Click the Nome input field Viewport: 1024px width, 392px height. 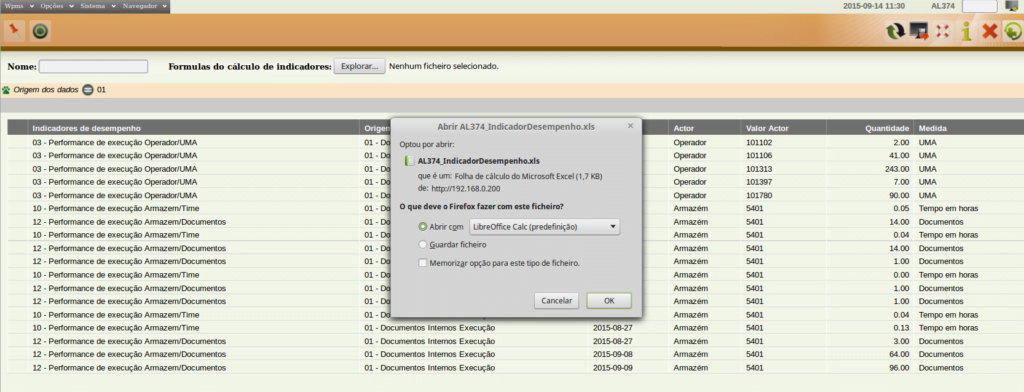click(93, 67)
